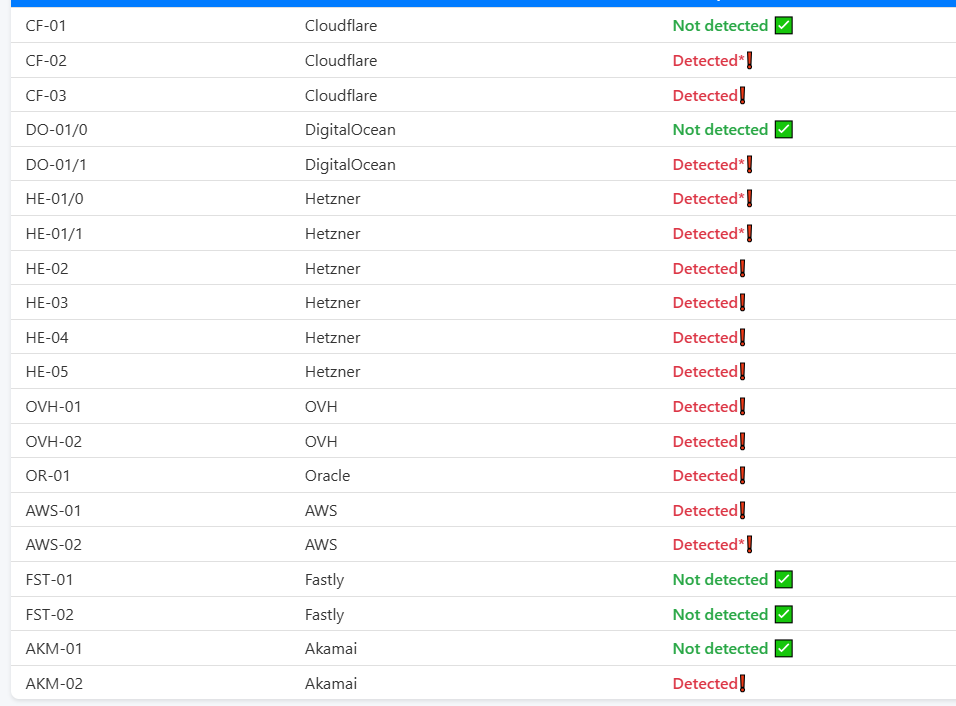The width and height of the screenshot is (956, 706).
Task: Click Hetzner provider in HE-04 row
Action: (x=332, y=338)
